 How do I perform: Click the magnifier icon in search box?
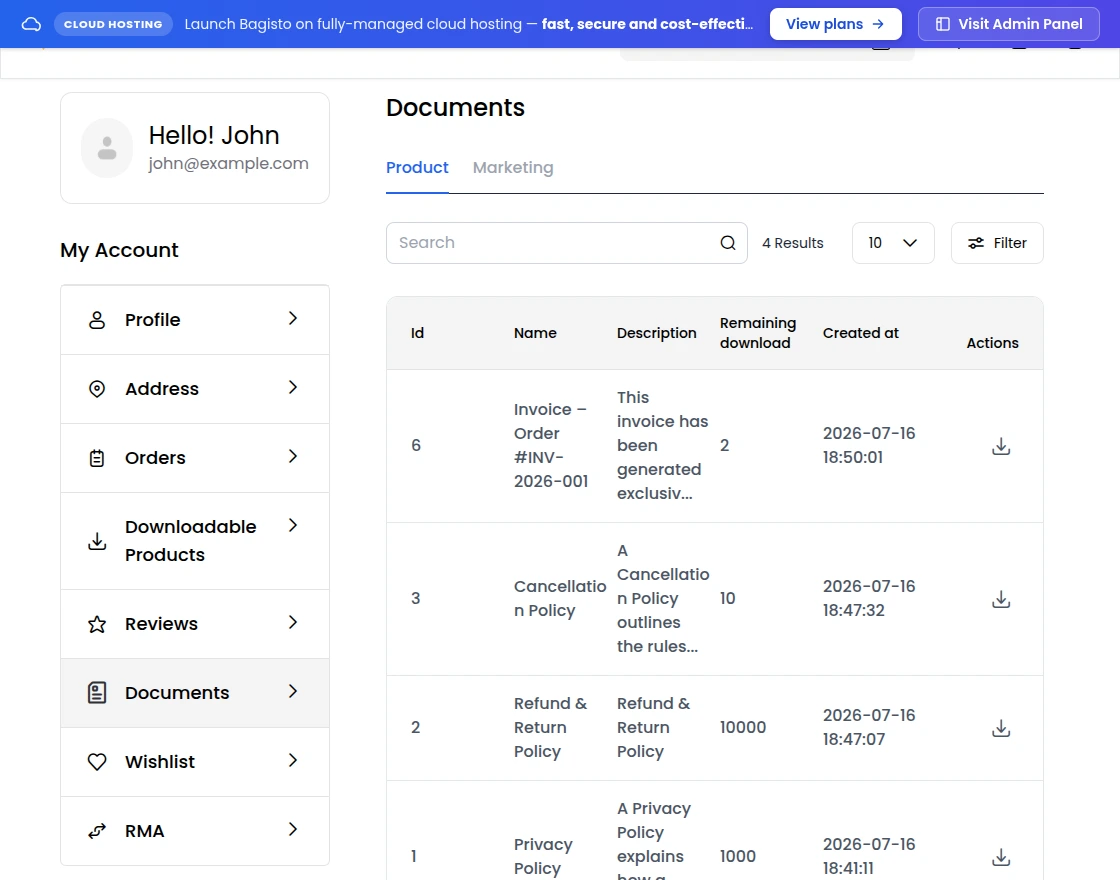click(728, 243)
